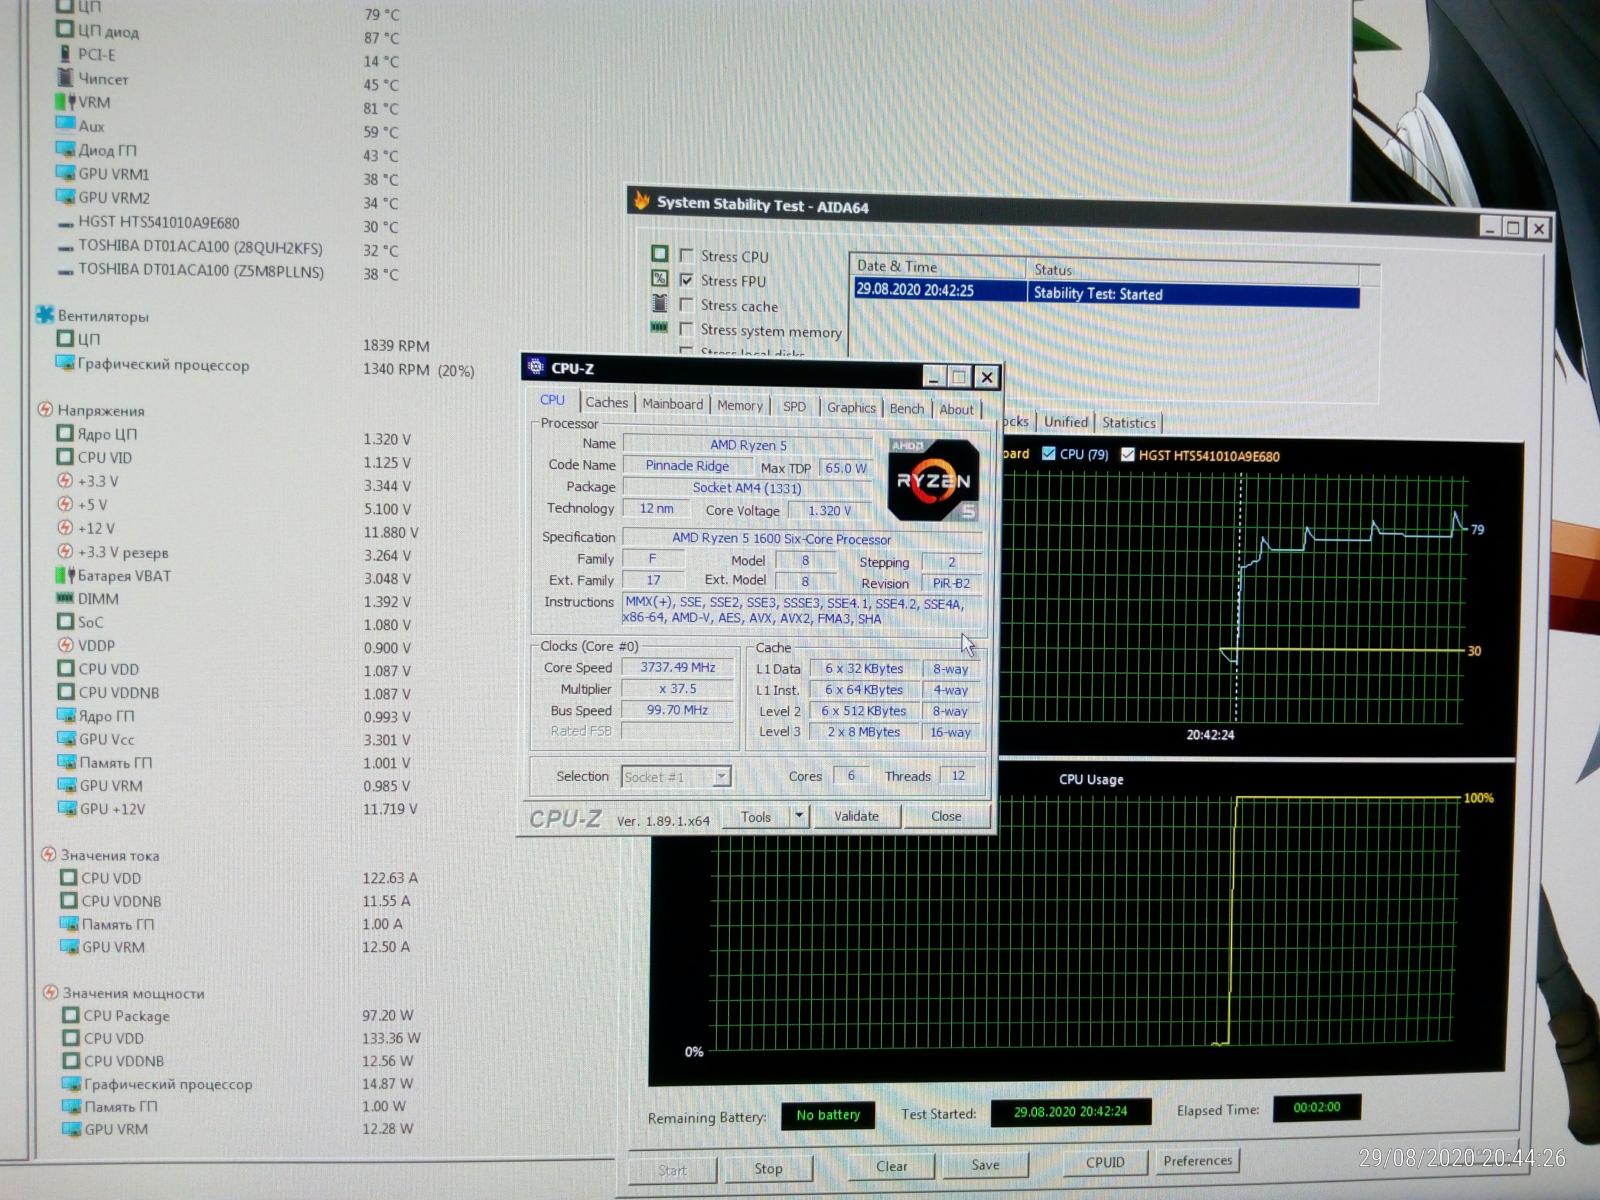The width and height of the screenshot is (1600, 1200).
Task: Click the AMD Ryzen 5 logo in CPU-Z
Action: coord(932,479)
